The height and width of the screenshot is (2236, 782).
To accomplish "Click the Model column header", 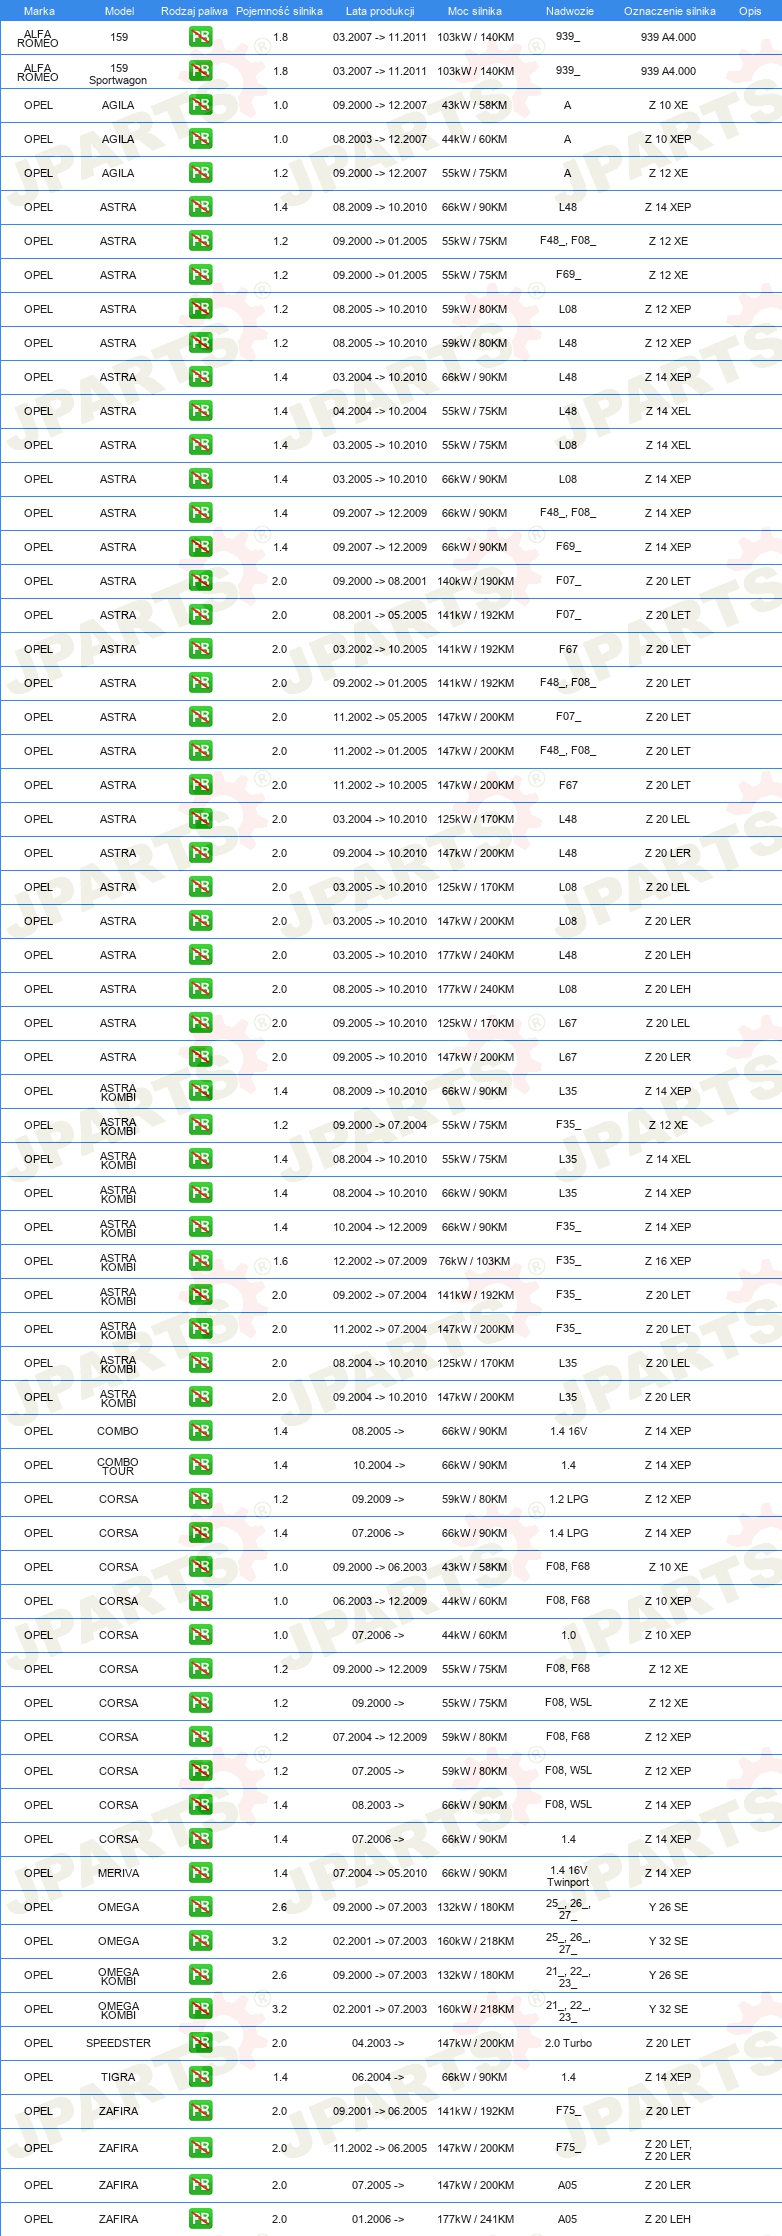I will coord(119,11).
